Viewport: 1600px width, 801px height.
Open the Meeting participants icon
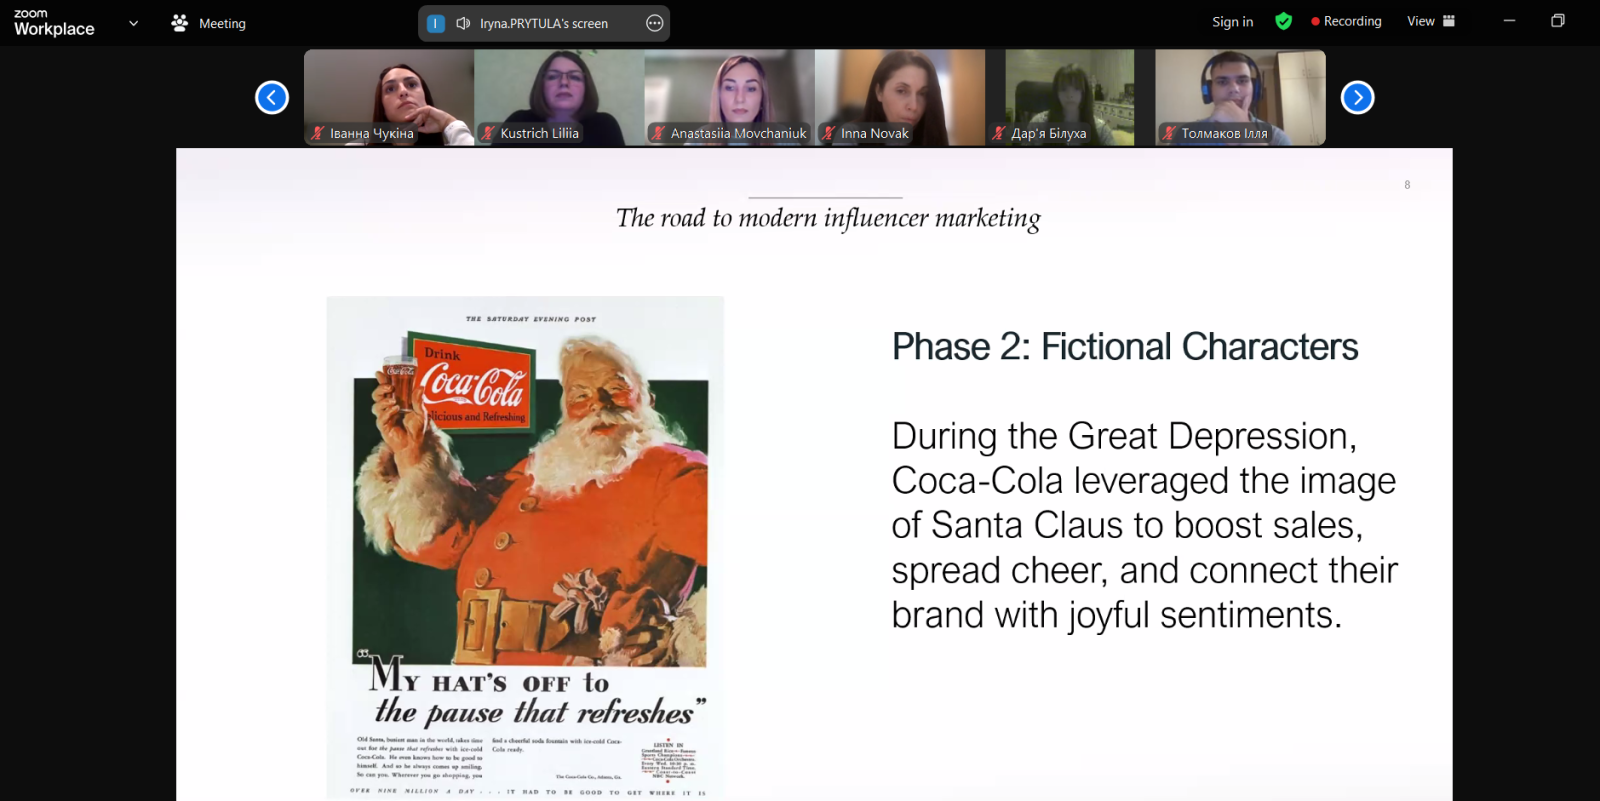point(179,22)
